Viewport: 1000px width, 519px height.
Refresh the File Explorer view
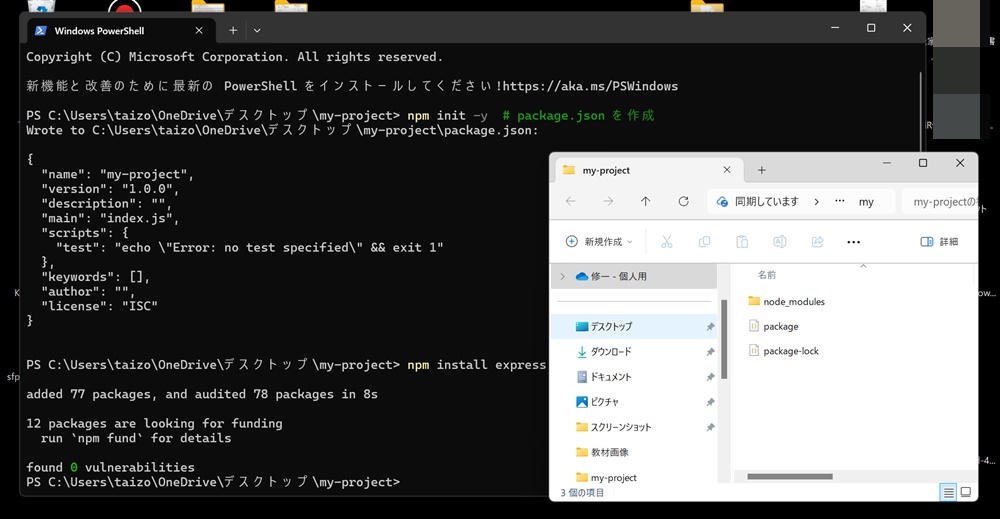(683, 201)
